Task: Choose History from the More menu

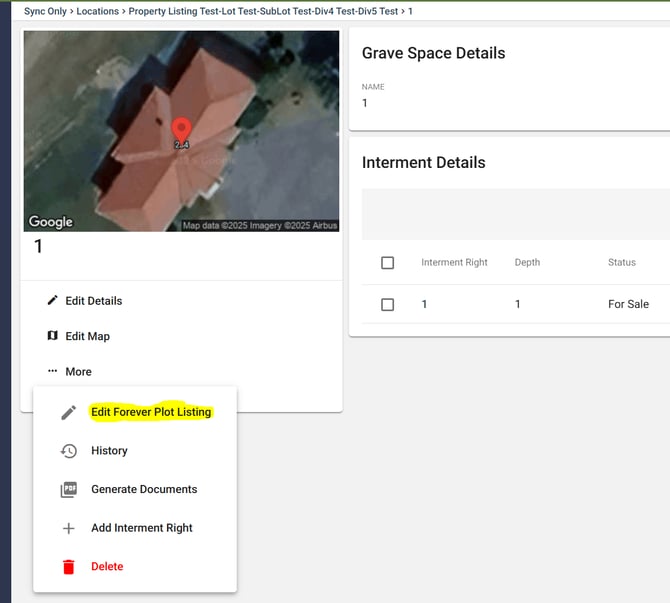Action: point(109,451)
